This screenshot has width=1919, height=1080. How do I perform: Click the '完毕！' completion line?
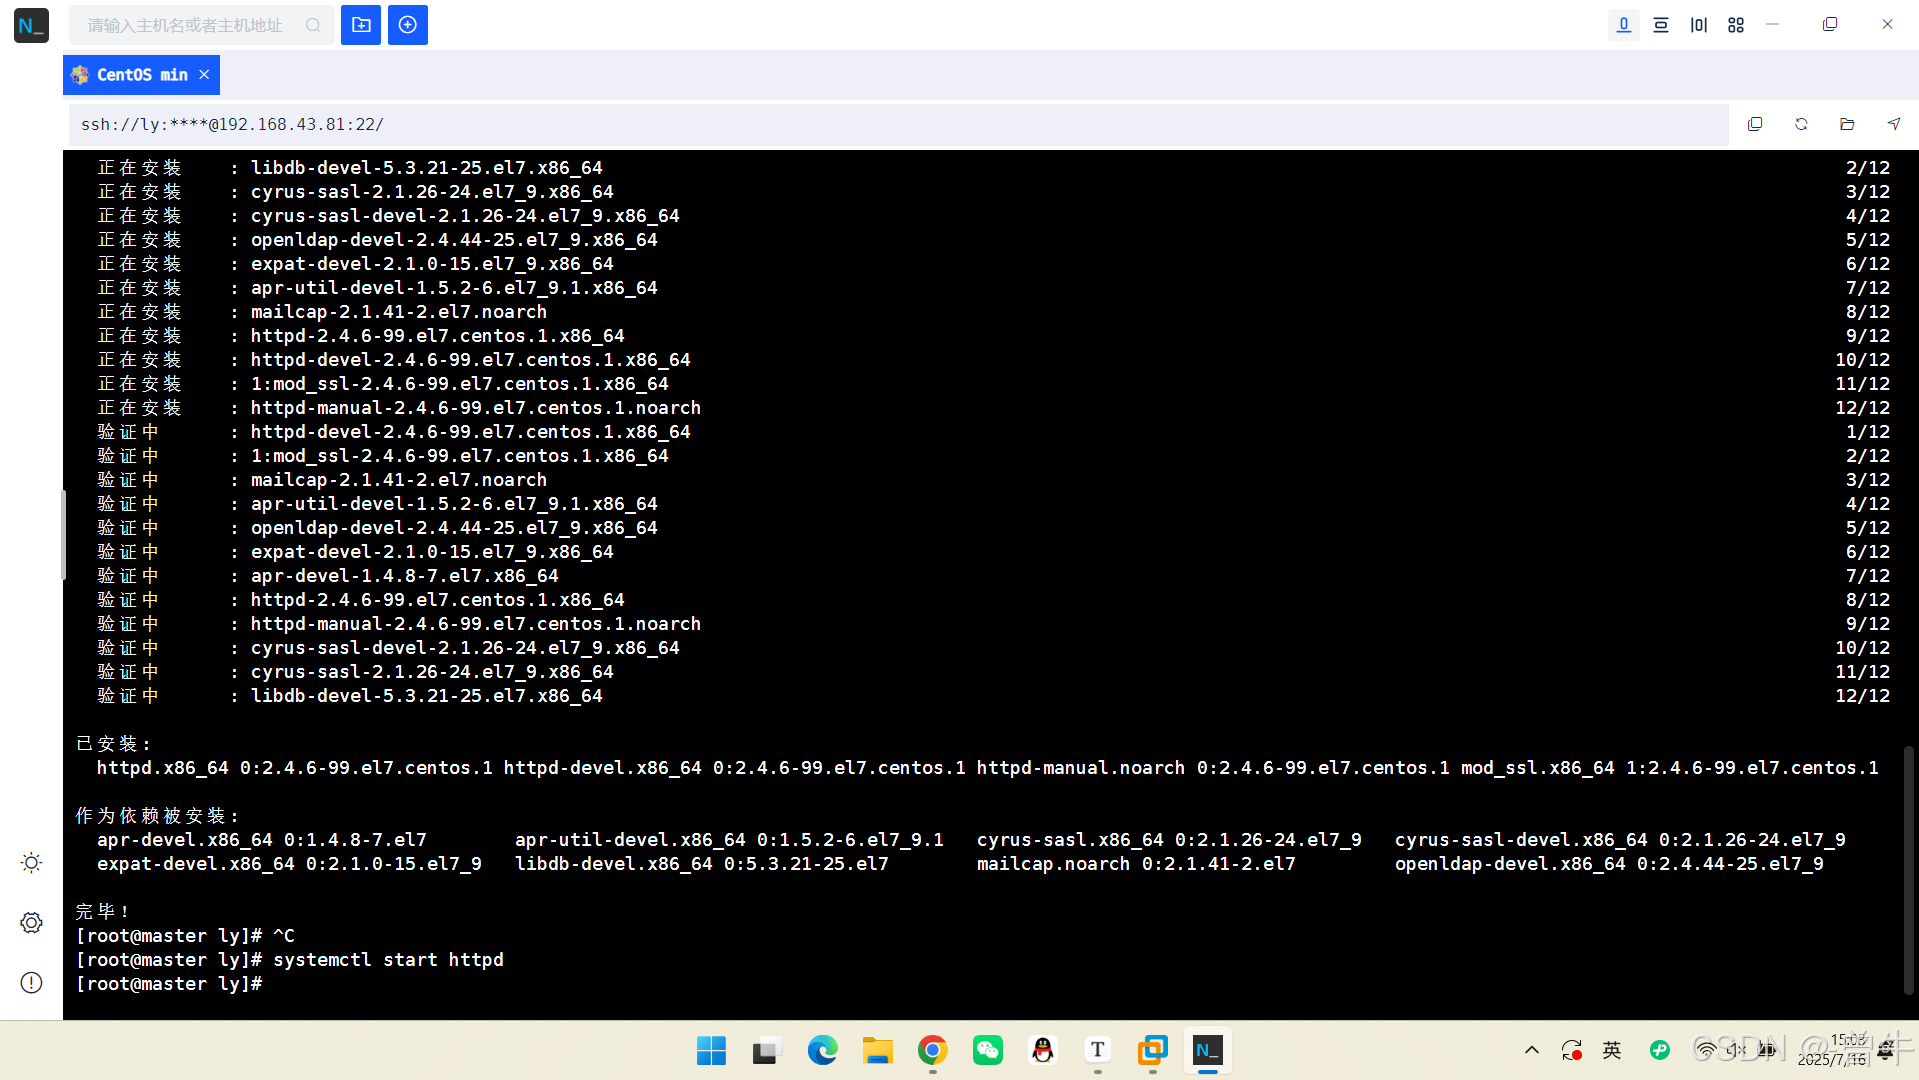coord(103,912)
